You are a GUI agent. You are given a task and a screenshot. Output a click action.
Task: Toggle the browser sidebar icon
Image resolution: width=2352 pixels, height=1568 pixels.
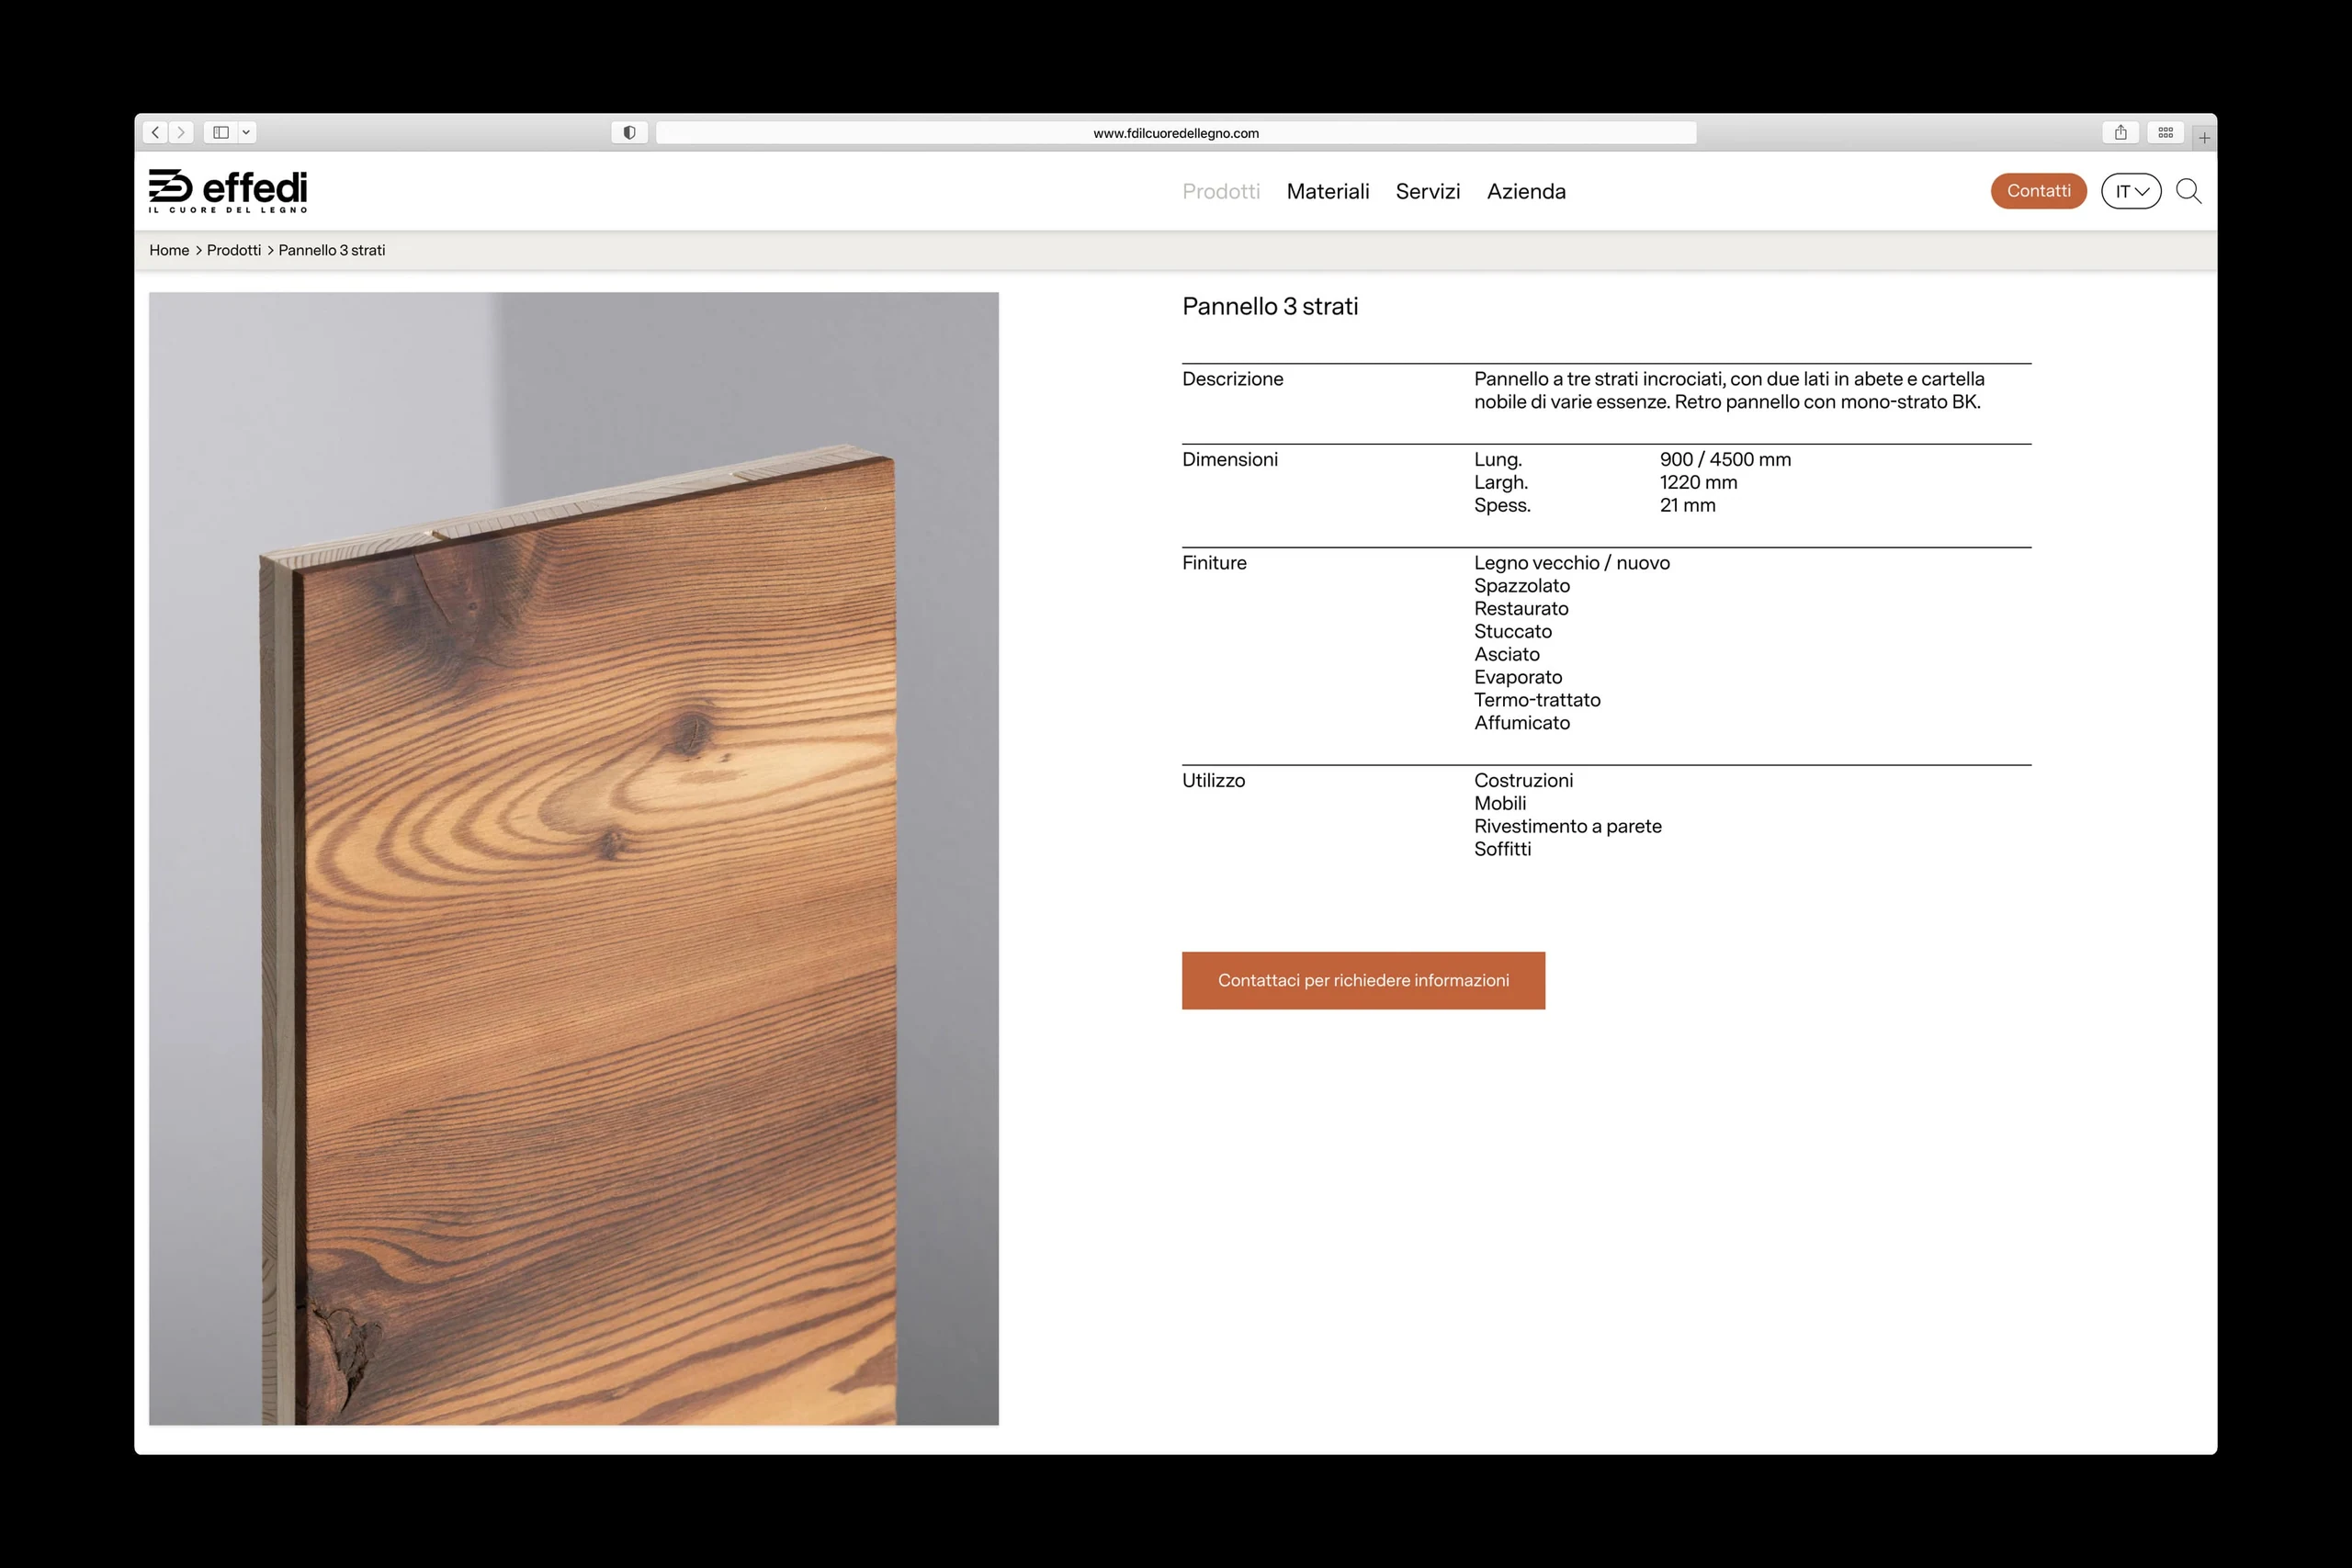coord(221,132)
